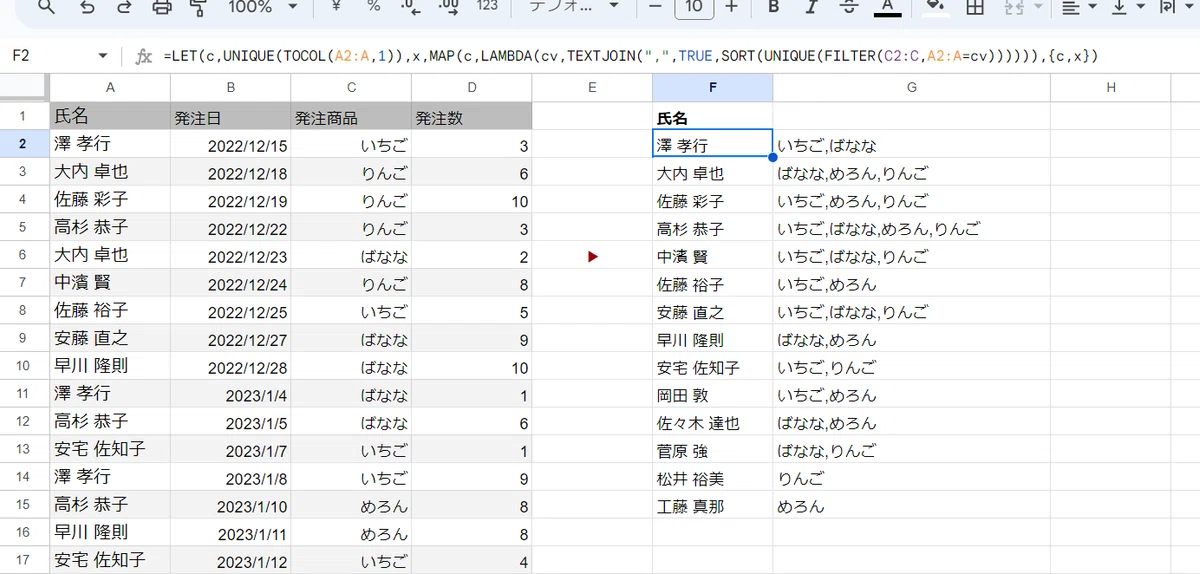
Task: Select row 1 header
Action: click(24, 116)
